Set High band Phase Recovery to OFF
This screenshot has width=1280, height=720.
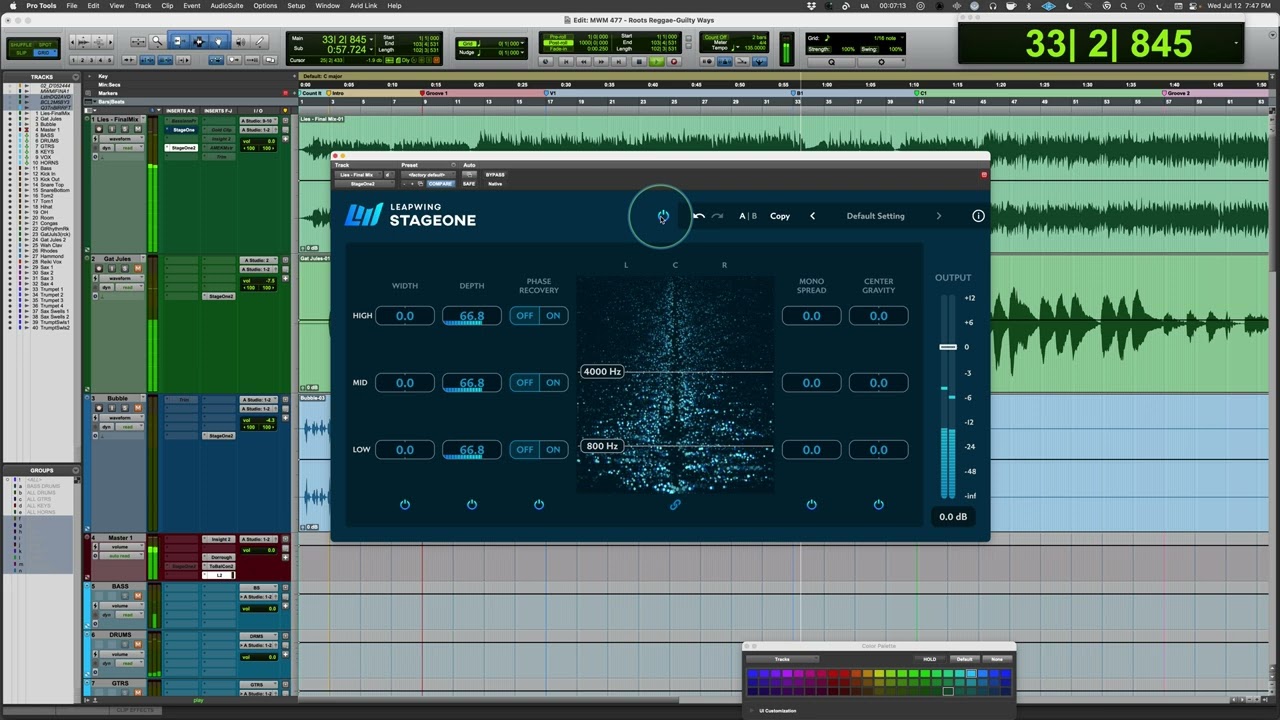(525, 316)
